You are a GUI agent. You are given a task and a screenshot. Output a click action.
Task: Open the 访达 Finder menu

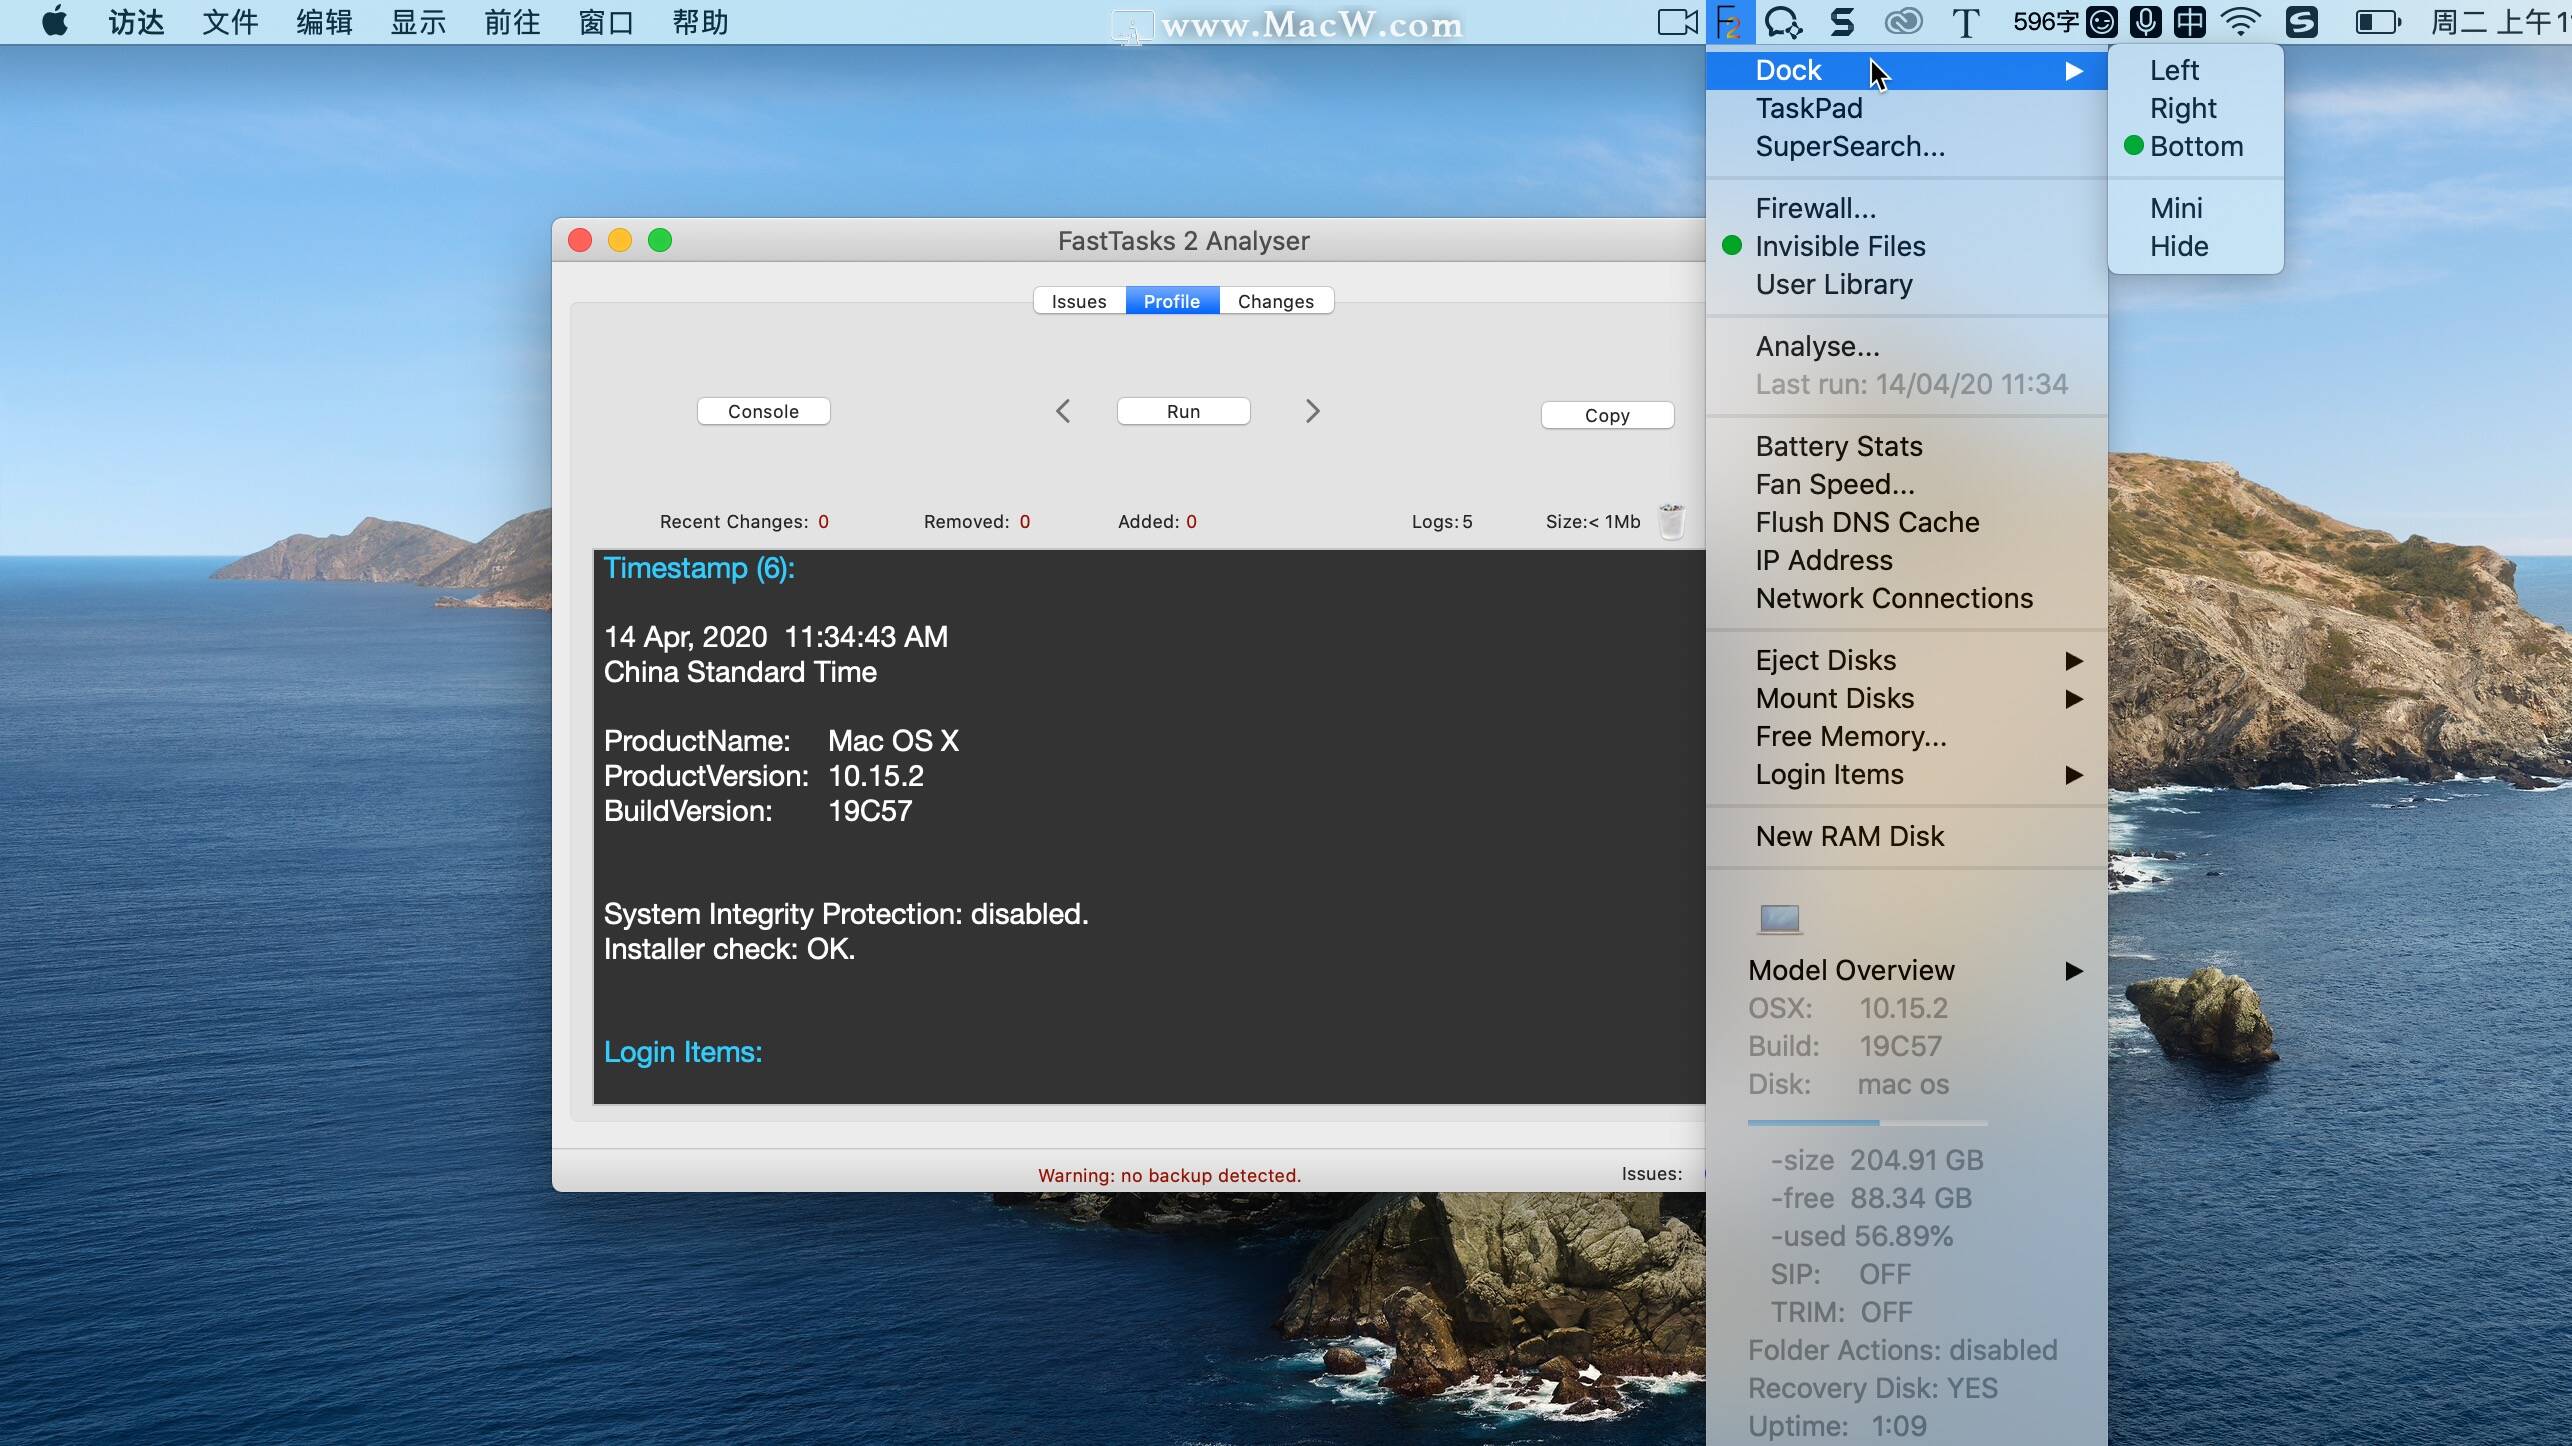tap(136, 22)
